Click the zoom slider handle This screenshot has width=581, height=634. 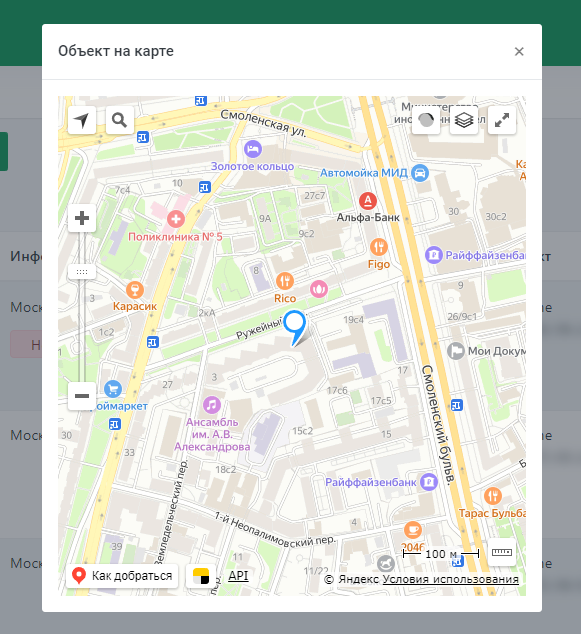82,272
